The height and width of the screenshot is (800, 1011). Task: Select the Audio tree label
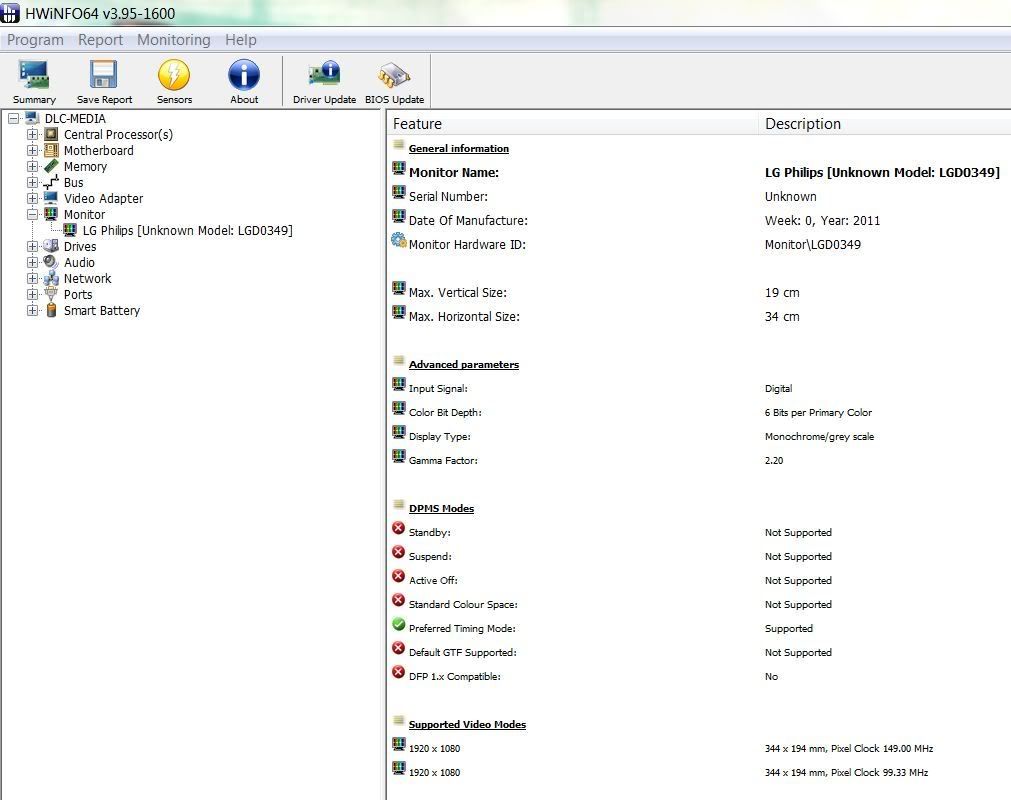[79, 262]
